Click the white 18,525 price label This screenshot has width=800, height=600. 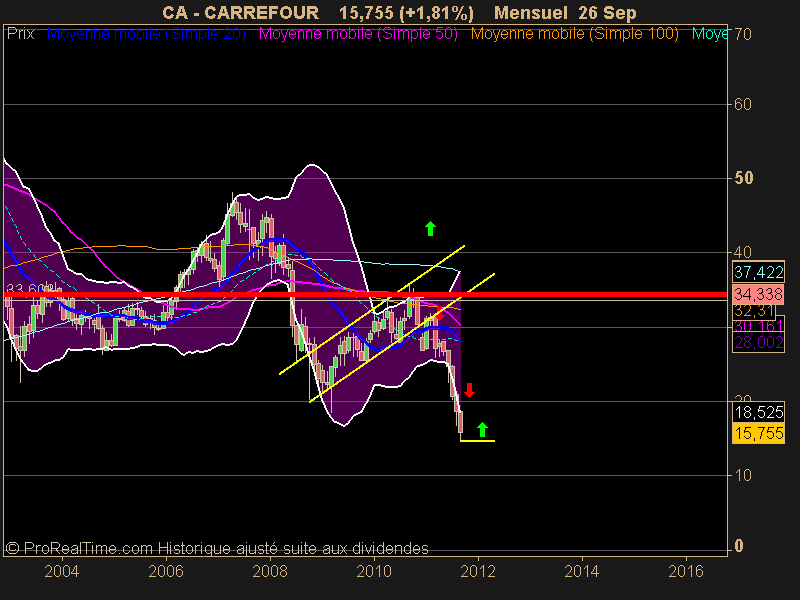point(759,412)
